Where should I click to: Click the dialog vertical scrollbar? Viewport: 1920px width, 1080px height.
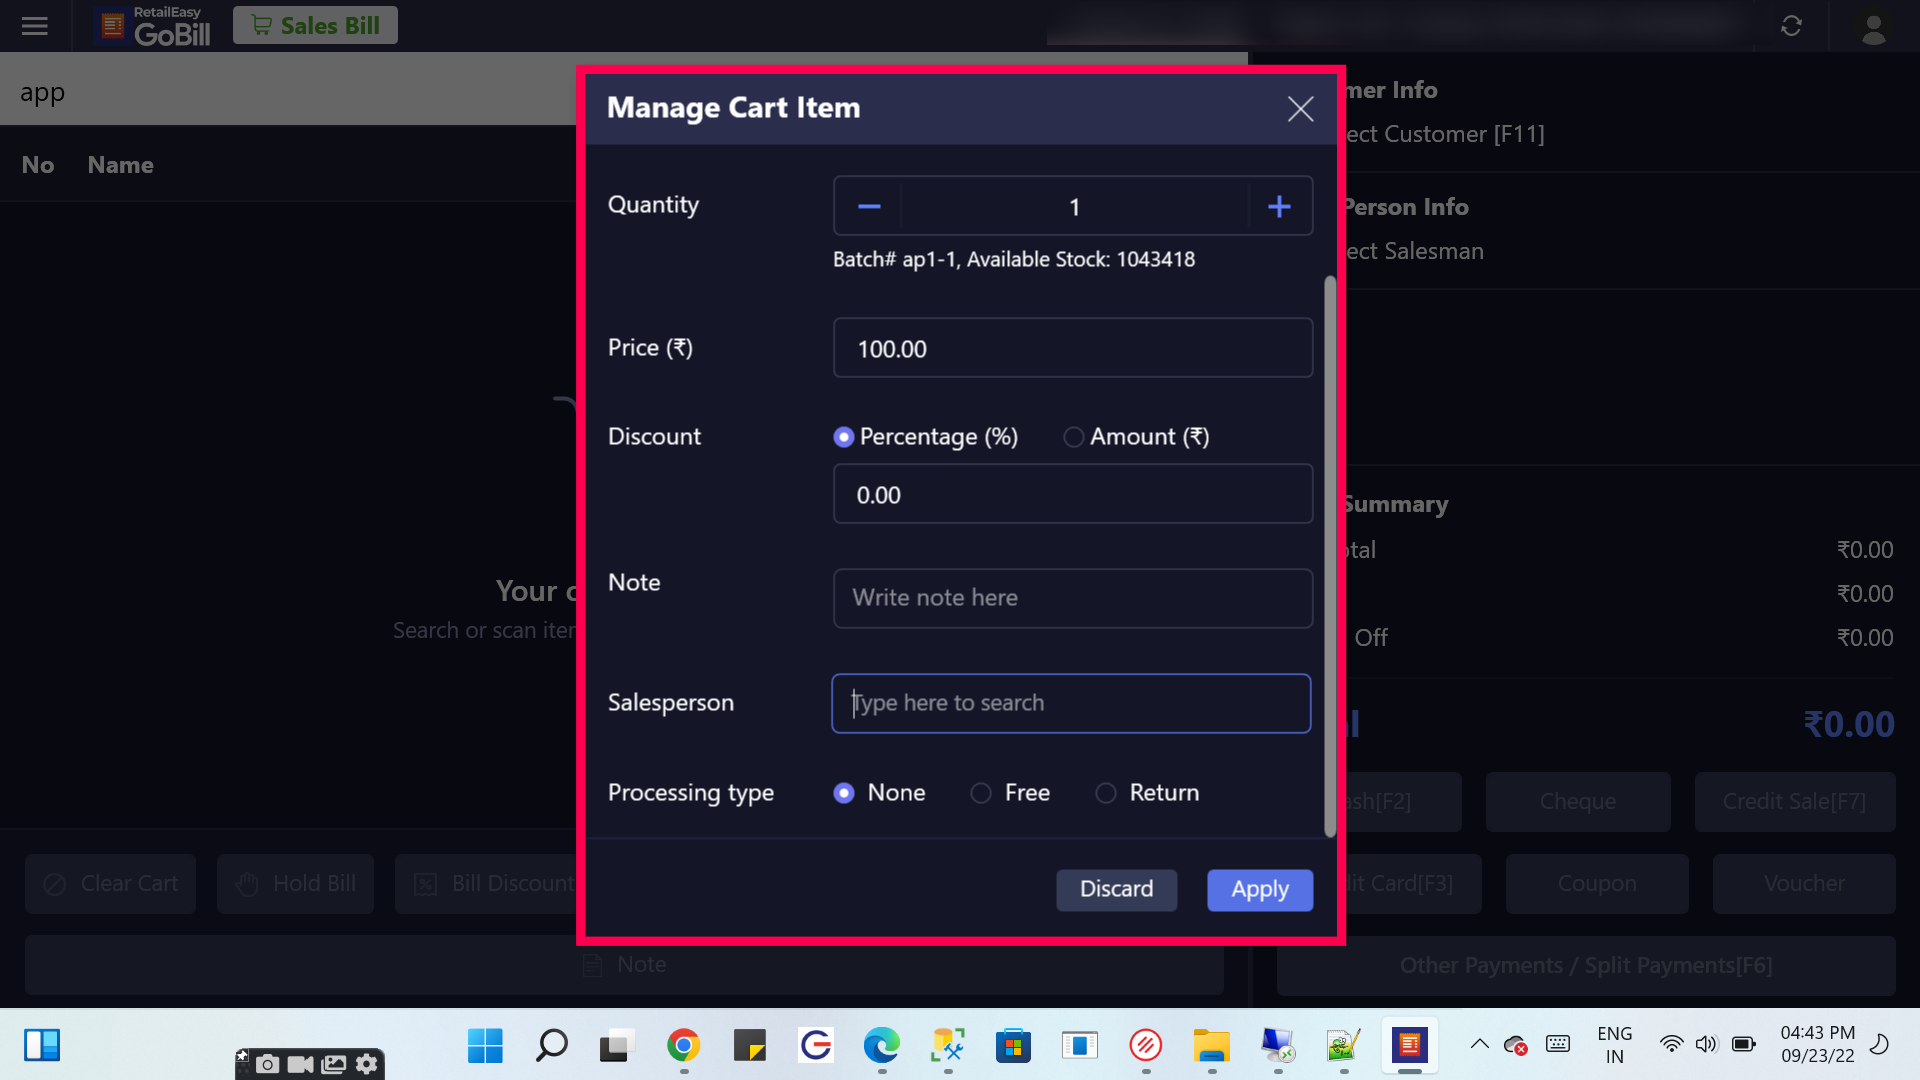(x=1329, y=556)
